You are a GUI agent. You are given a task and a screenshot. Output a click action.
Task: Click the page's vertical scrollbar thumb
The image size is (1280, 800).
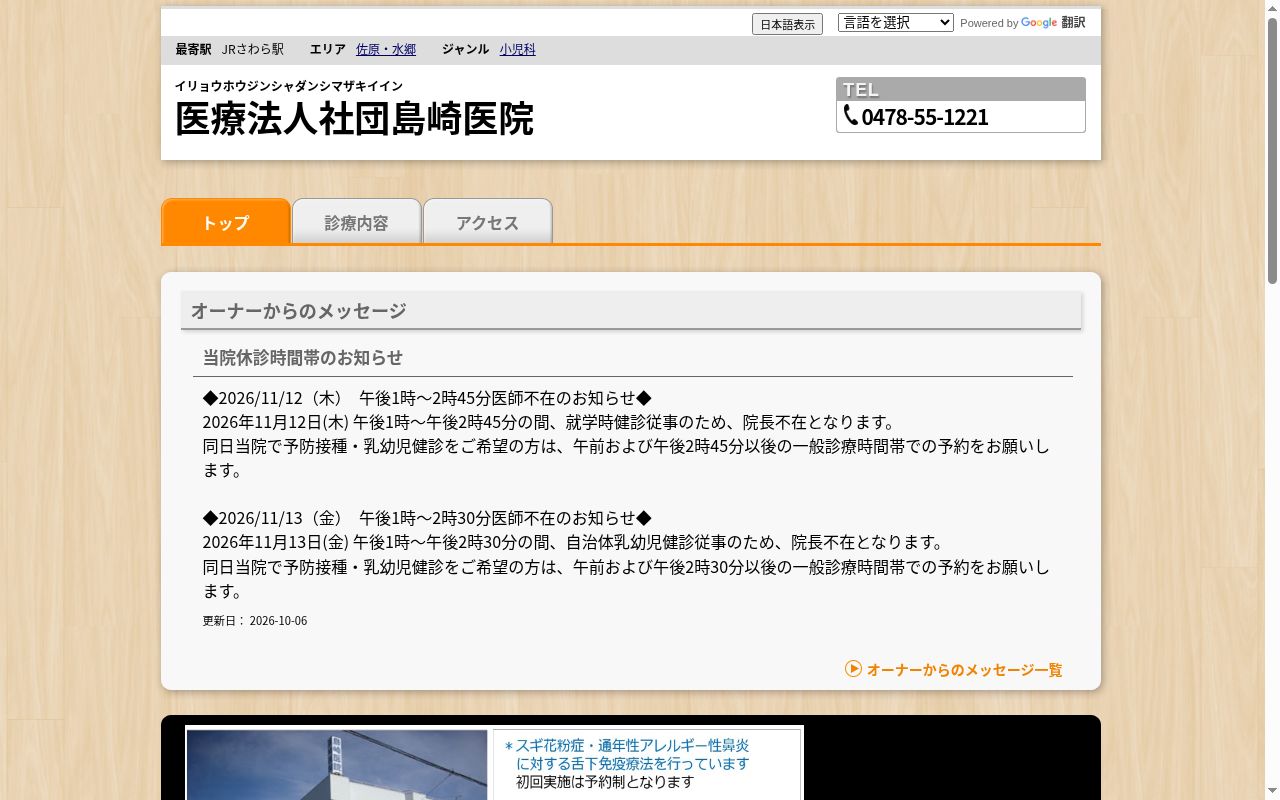(x=1272, y=150)
